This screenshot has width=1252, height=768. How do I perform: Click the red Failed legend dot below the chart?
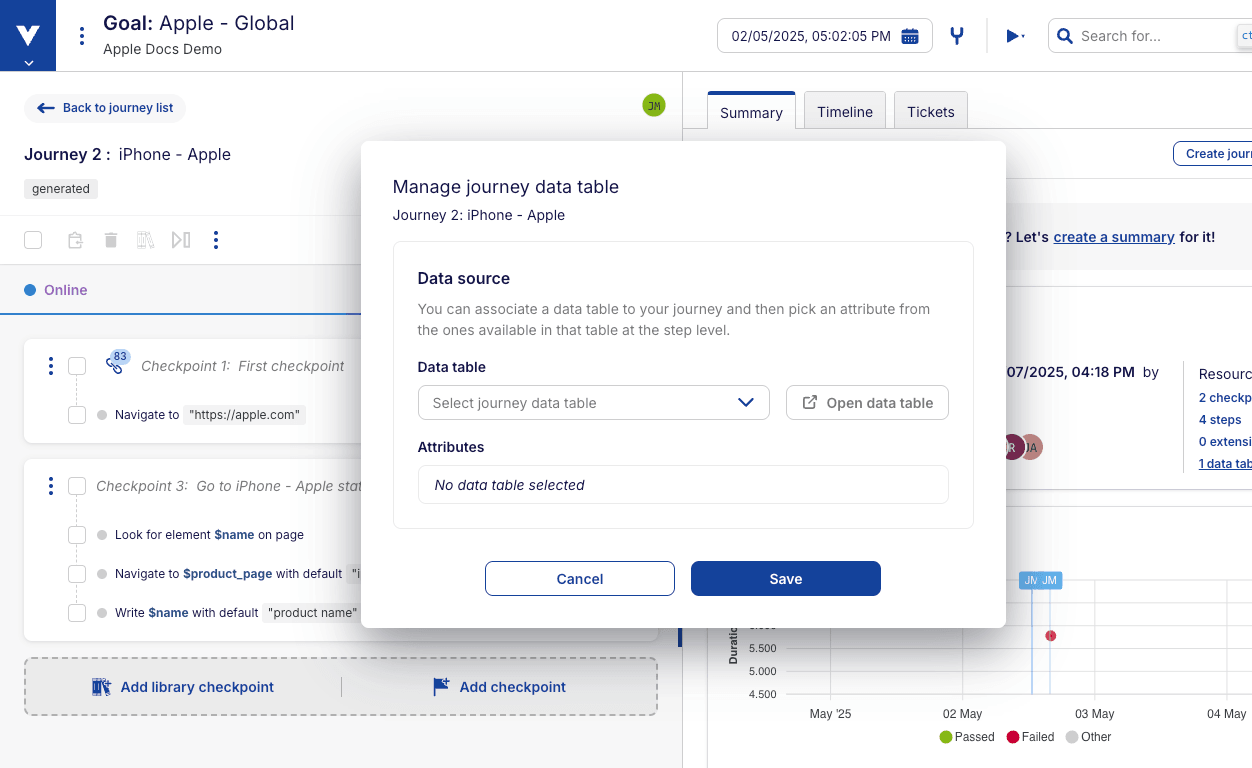coord(1012,737)
